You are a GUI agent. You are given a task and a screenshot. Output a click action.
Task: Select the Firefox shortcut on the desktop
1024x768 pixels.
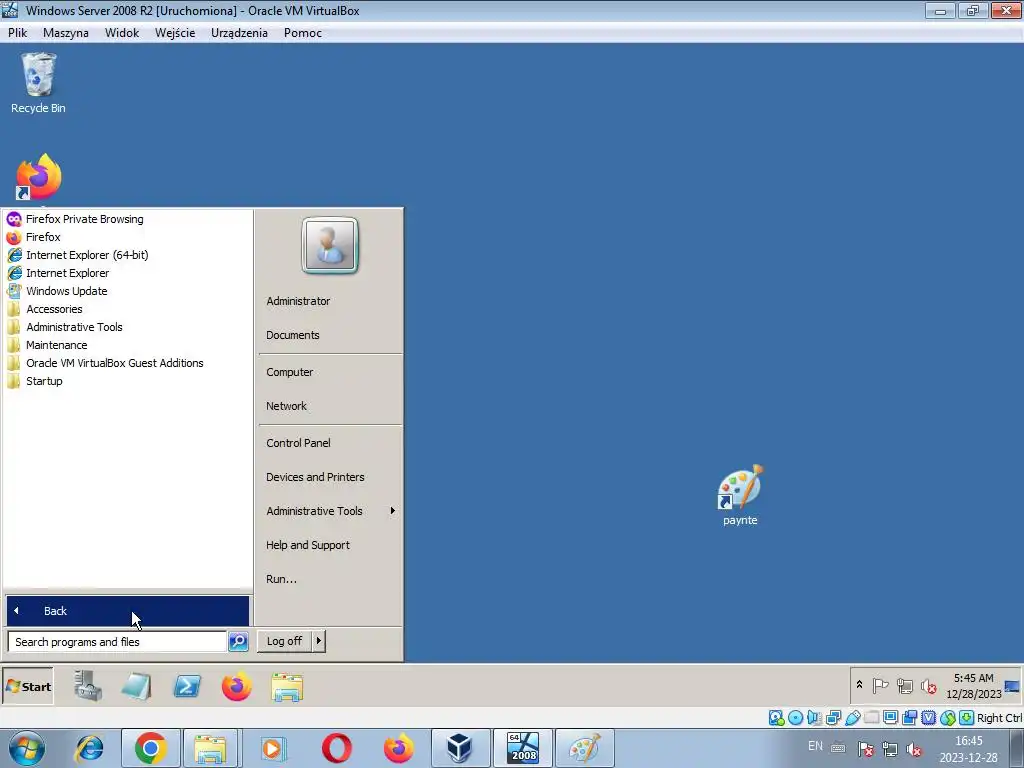[39, 177]
